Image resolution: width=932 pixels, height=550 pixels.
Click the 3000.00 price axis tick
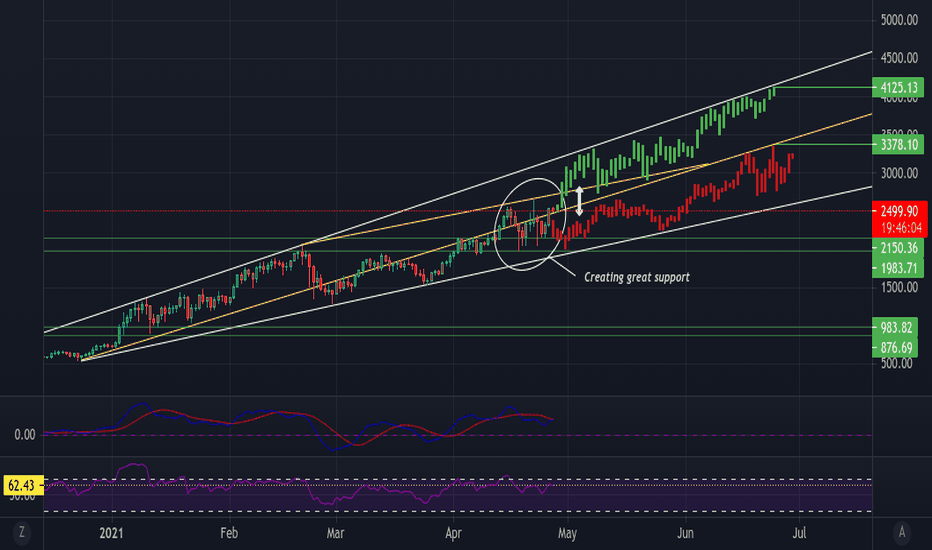[899, 173]
